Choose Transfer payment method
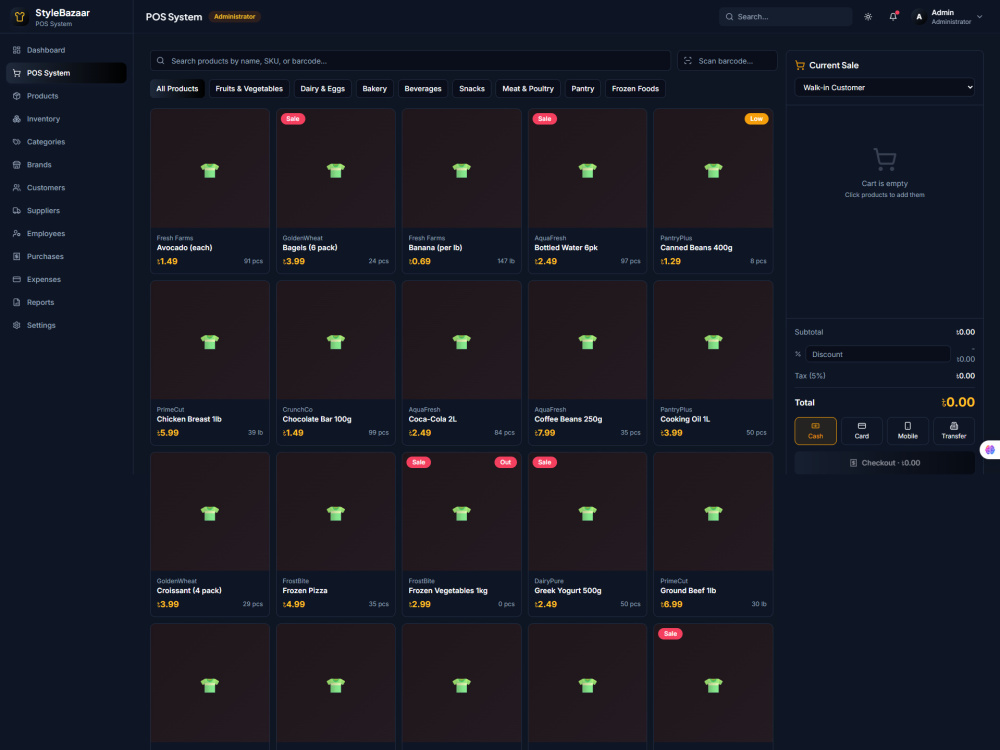 pyautogui.click(x=954, y=430)
